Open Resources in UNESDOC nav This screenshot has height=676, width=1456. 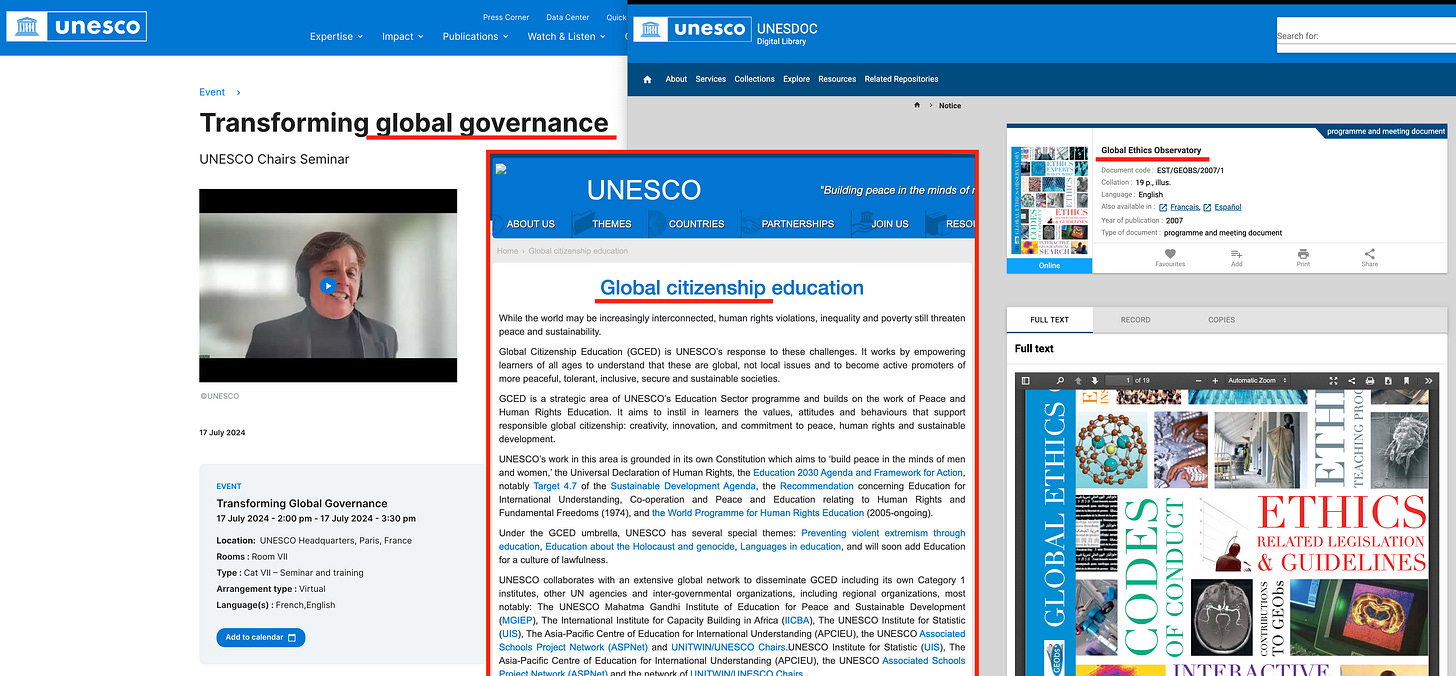(837, 79)
